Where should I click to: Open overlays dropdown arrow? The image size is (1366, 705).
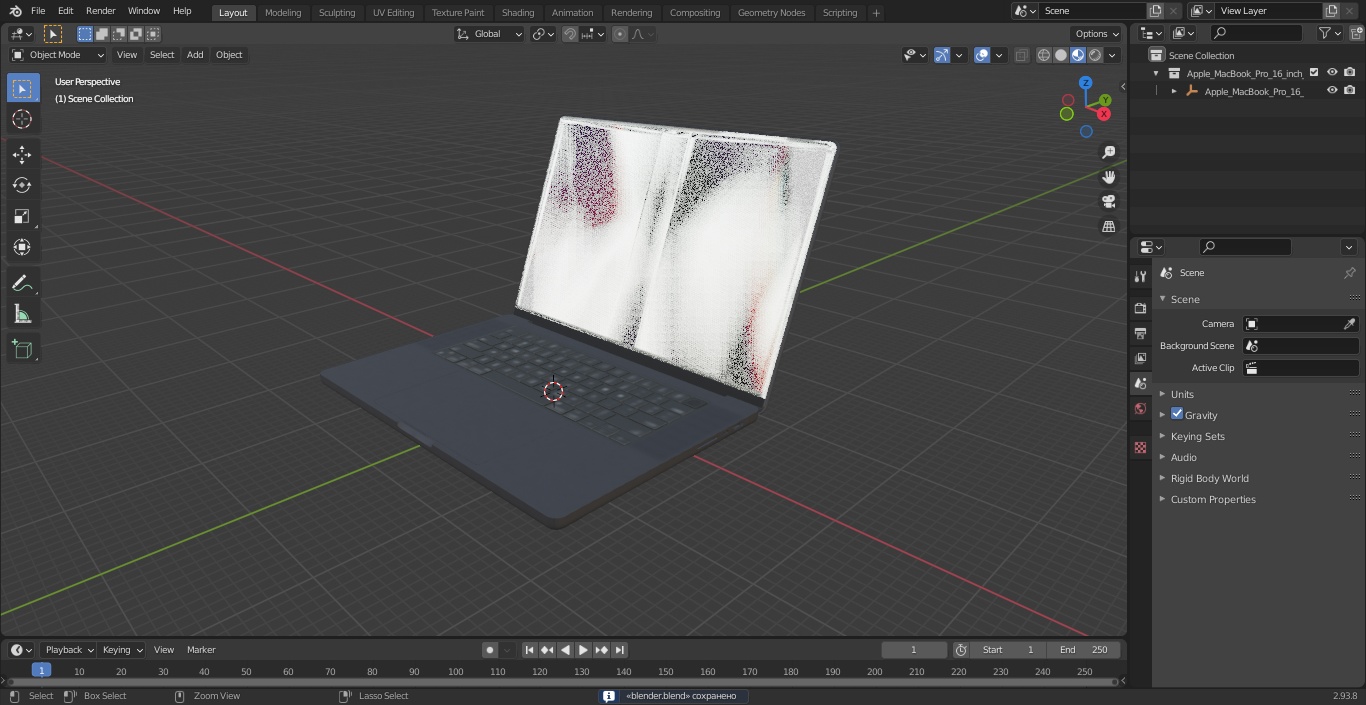tap(1000, 55)
